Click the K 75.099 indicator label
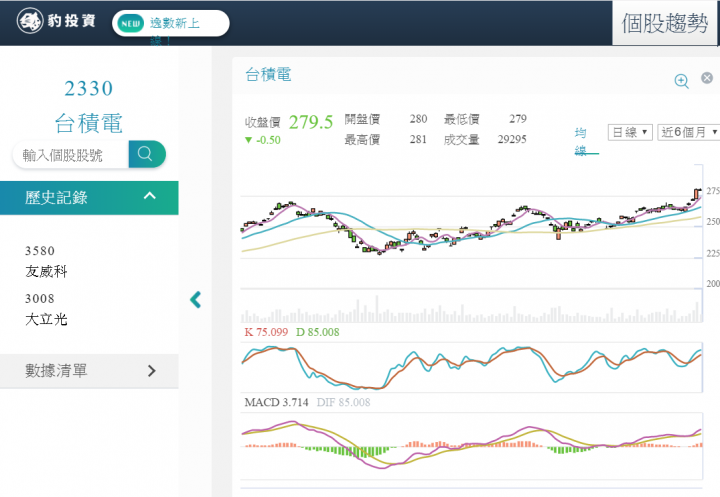Image resolution: width=720 pixels, height=497 pixels. pyautogui.click(x=266, y=332)
